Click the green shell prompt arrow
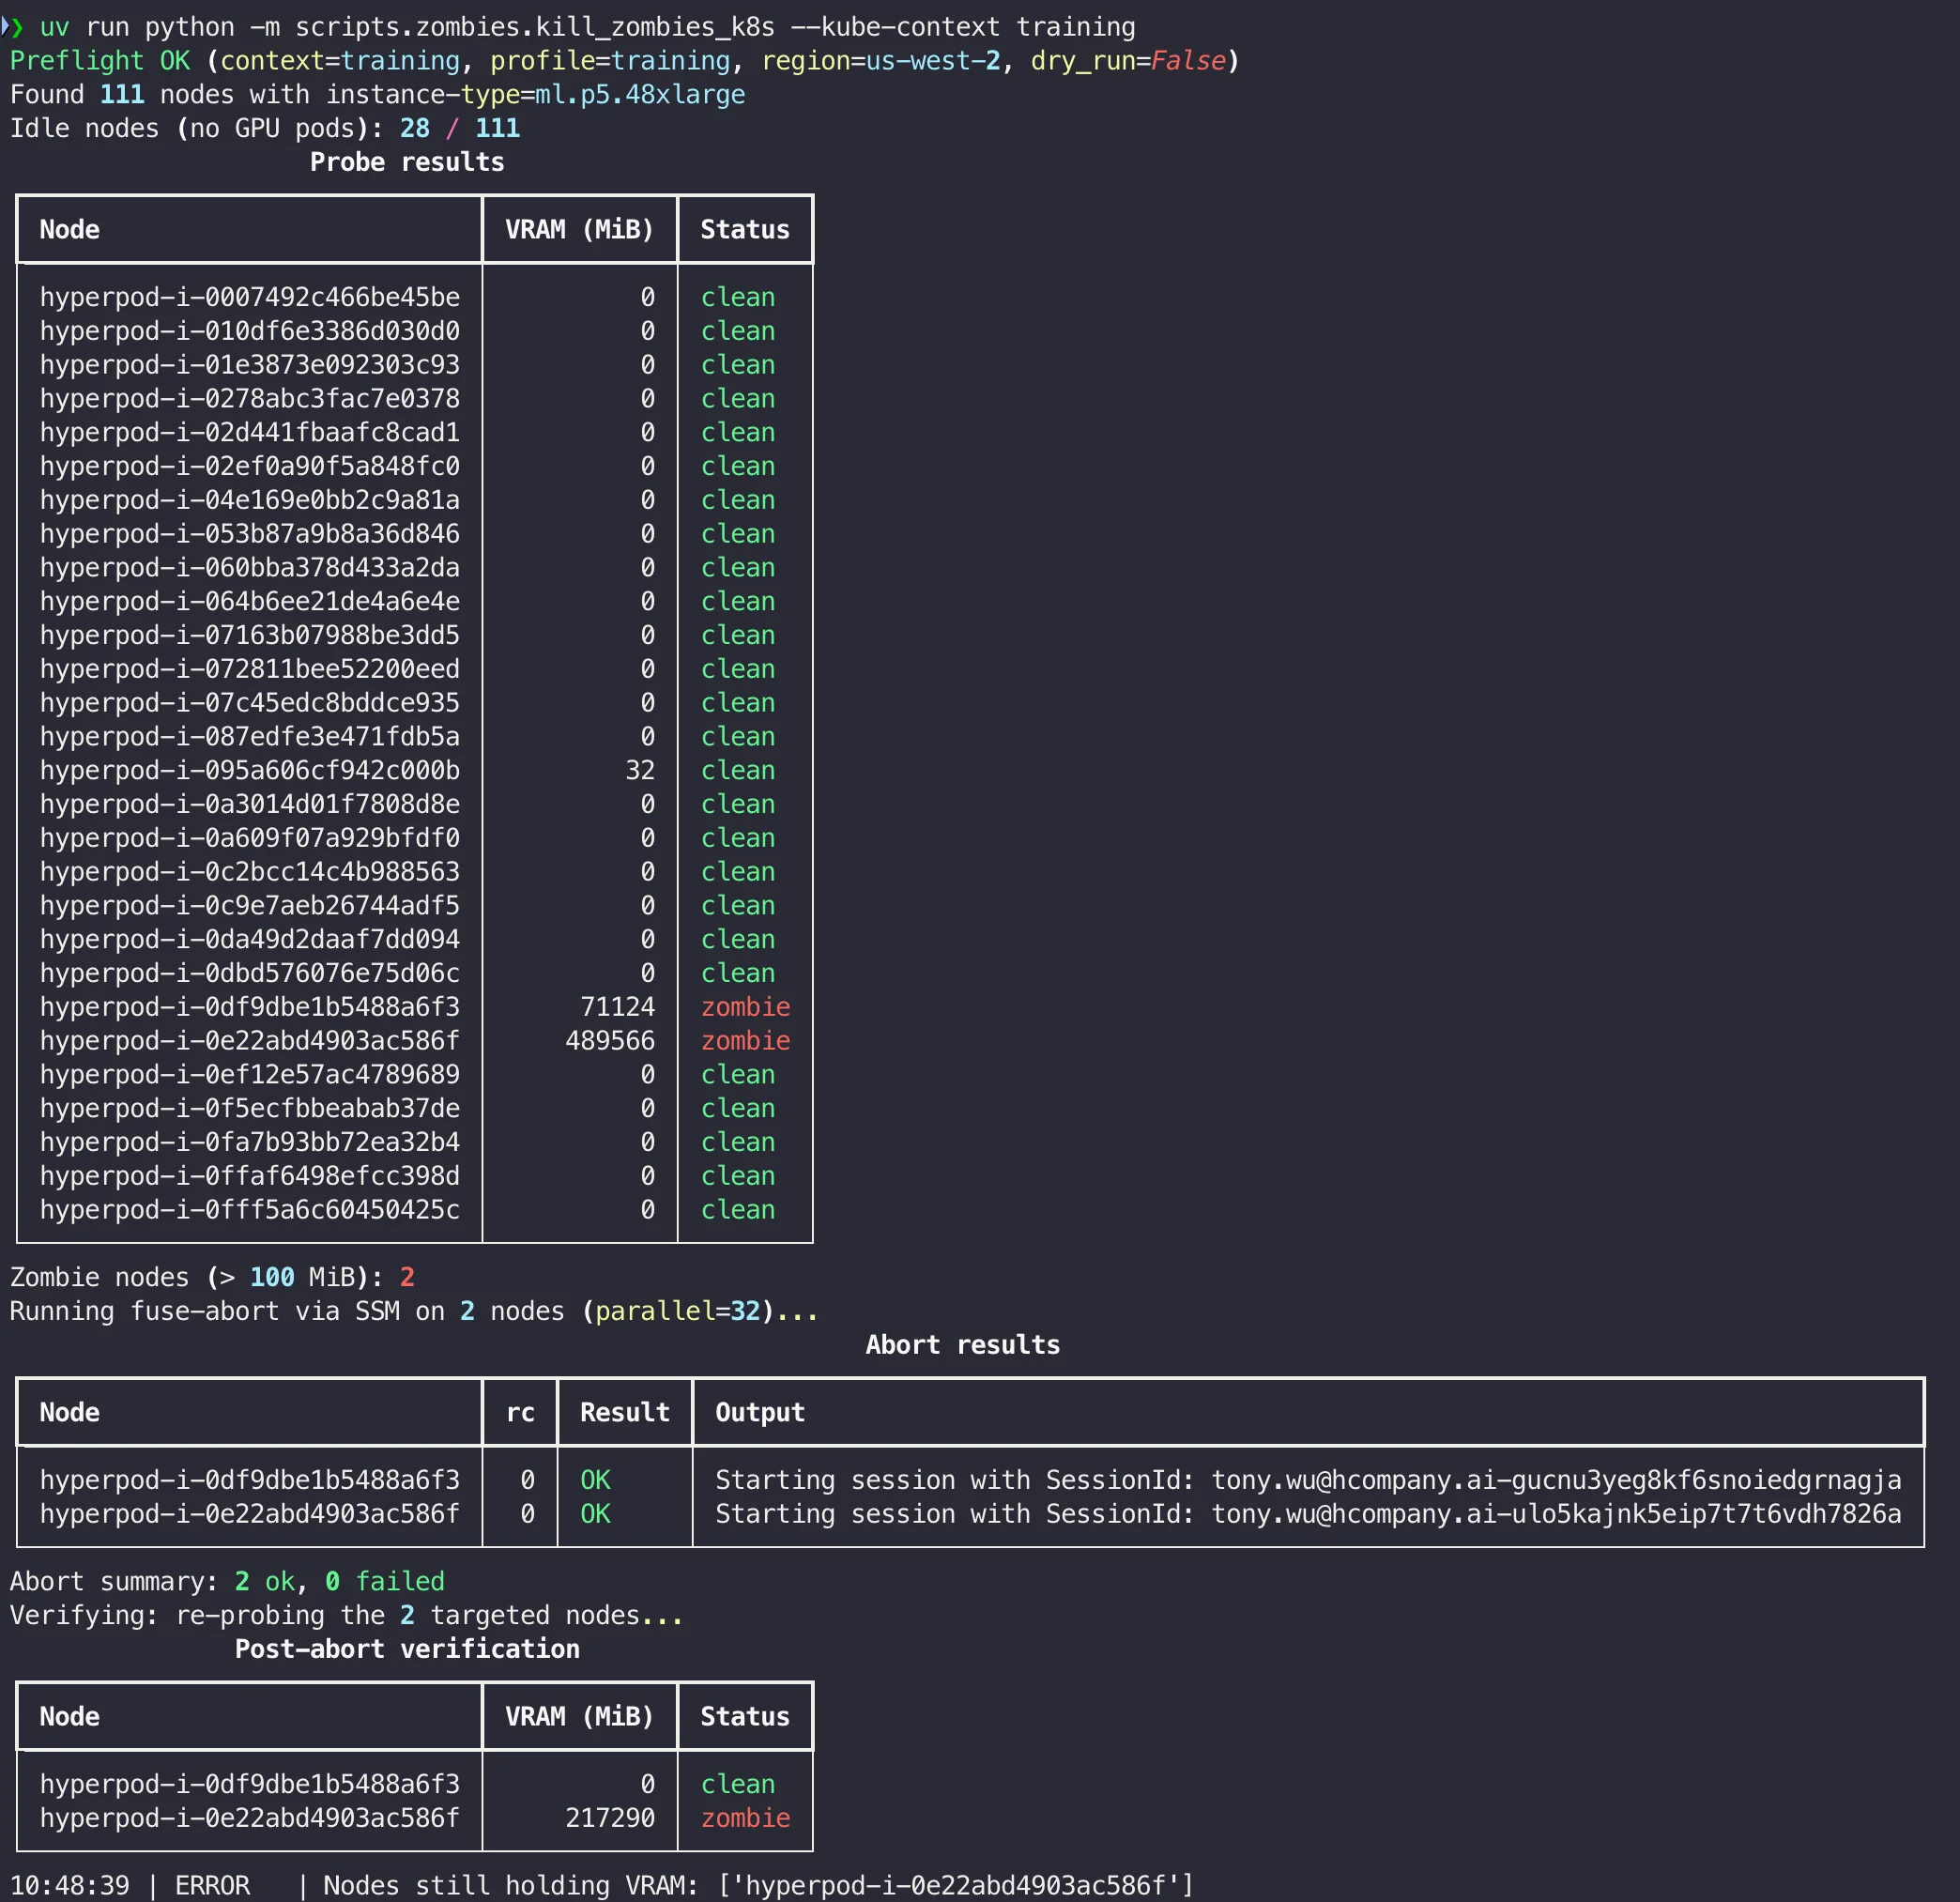1960x1902 pixels. [x=15, y=27]
